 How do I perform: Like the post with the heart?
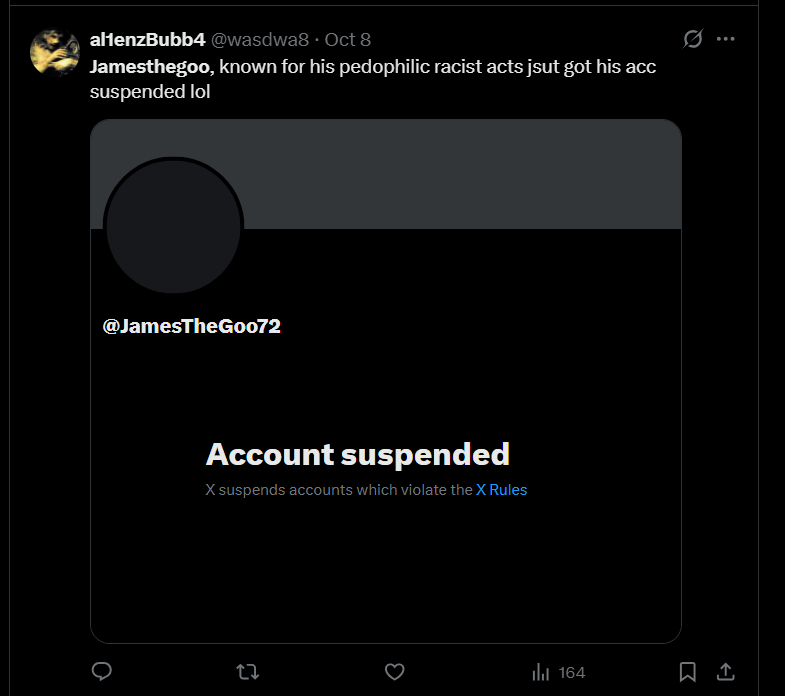[395, 672]
